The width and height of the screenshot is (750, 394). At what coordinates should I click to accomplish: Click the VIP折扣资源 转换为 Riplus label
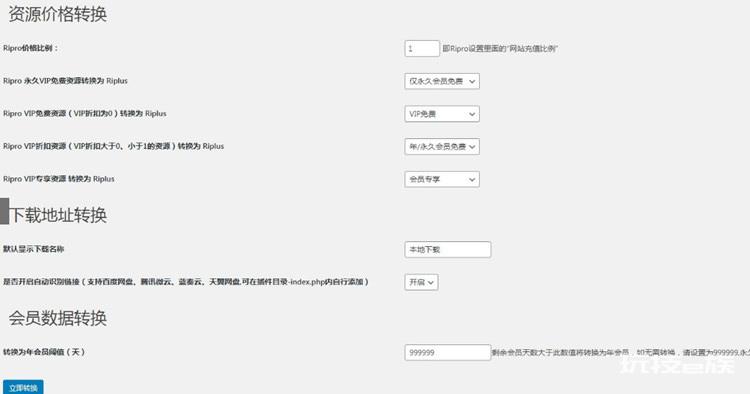click(x=113, y=146)
